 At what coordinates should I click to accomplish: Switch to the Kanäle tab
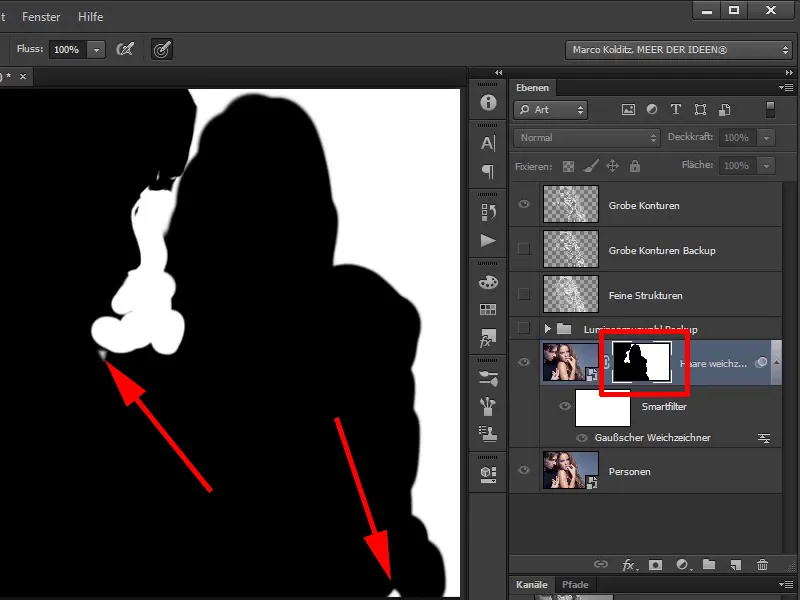pos(532,585)
